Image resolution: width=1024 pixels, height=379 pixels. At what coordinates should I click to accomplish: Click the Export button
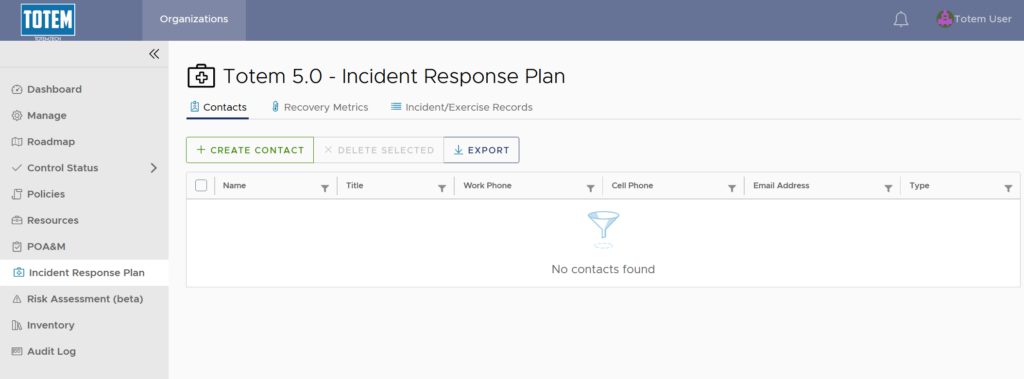(481, 150)
